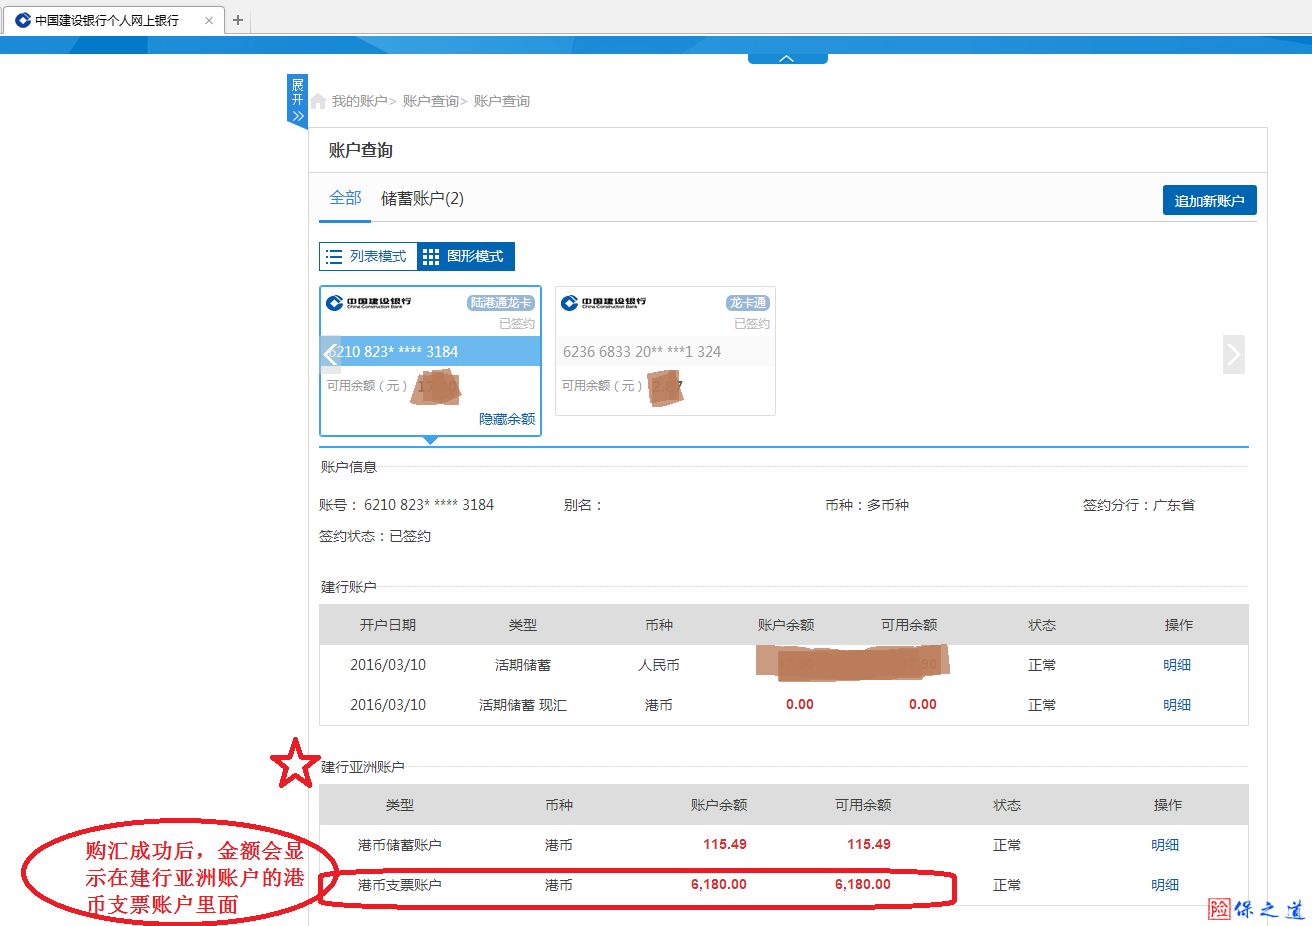Show previous account card with left arrow
1312x926 pixels.
point(331,354)
